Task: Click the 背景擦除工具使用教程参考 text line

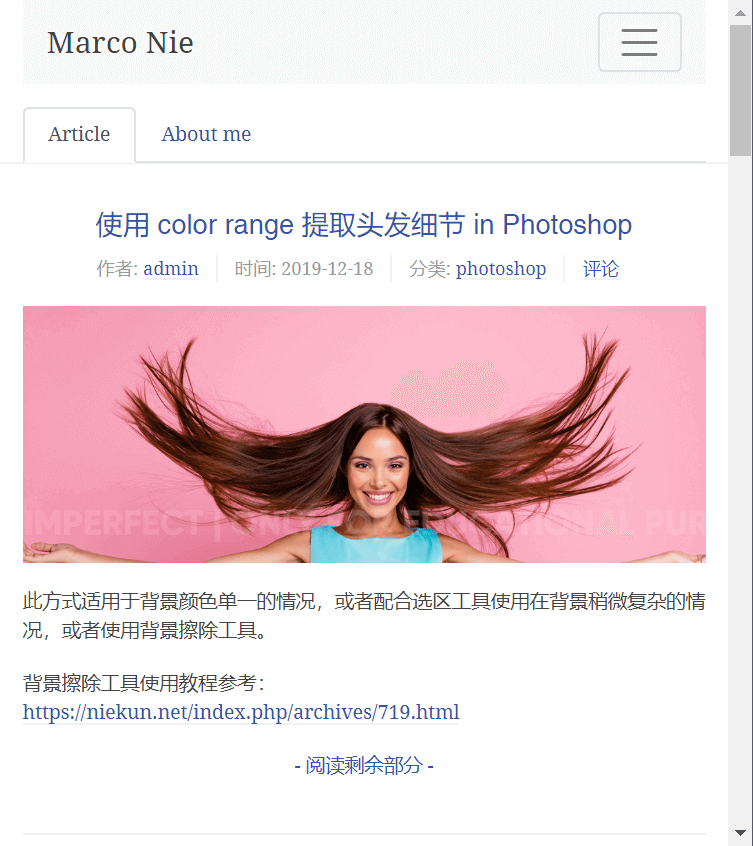Action: (x=143, y=683)
